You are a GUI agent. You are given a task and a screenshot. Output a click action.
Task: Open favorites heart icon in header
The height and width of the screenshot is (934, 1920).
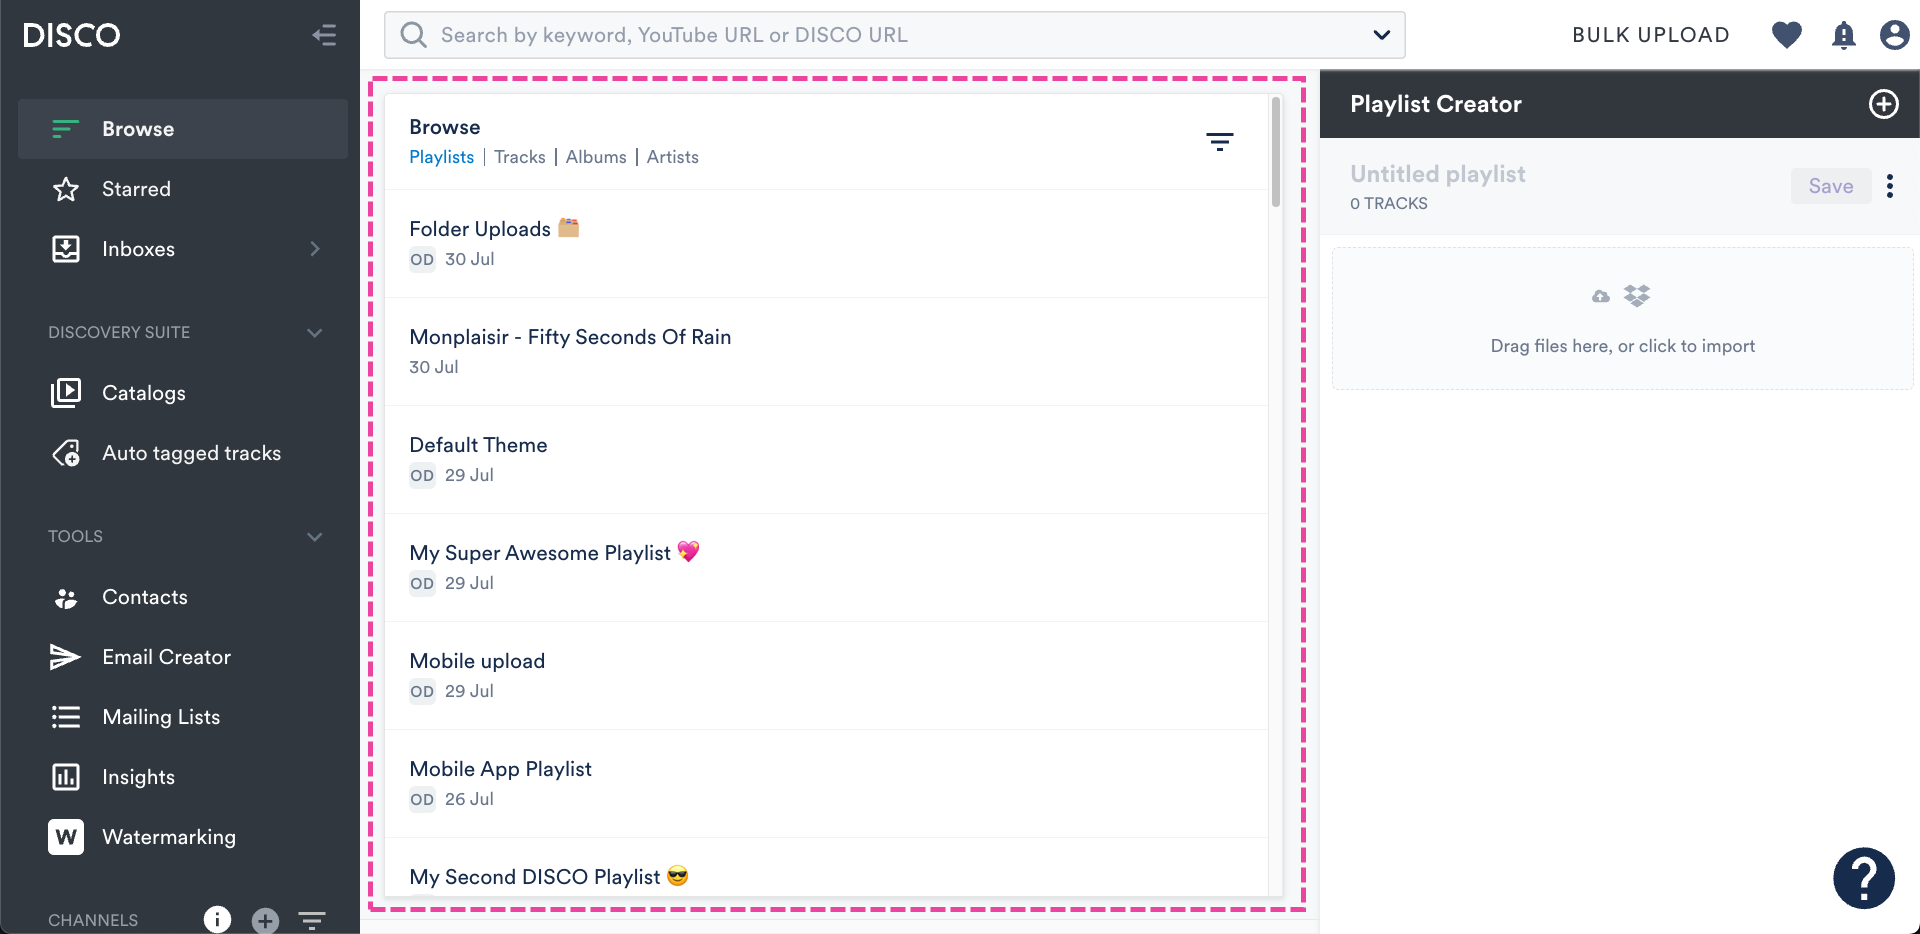pos(1787,35)
